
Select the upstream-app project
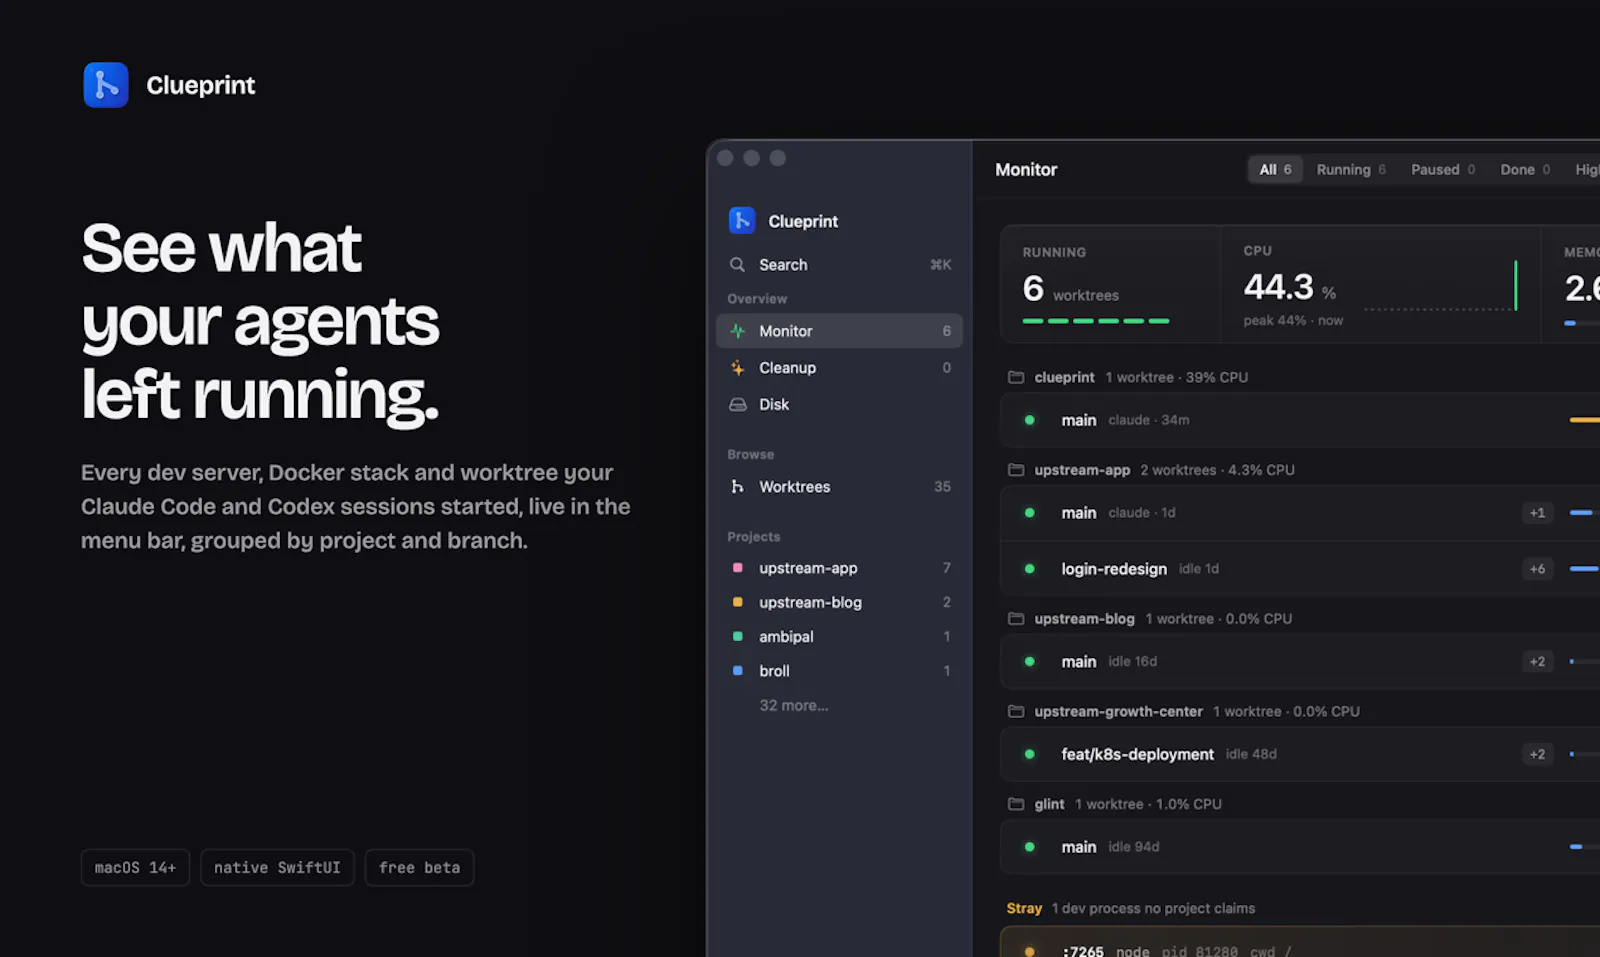pyautogui.click(x=839, y=568)
